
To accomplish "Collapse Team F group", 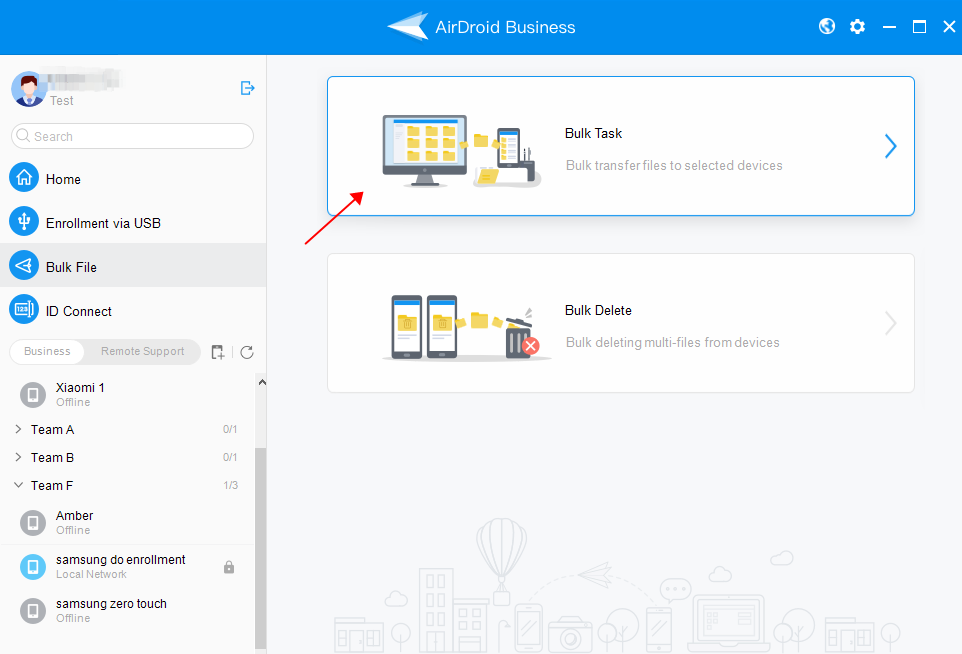I will tap(21, 485).
